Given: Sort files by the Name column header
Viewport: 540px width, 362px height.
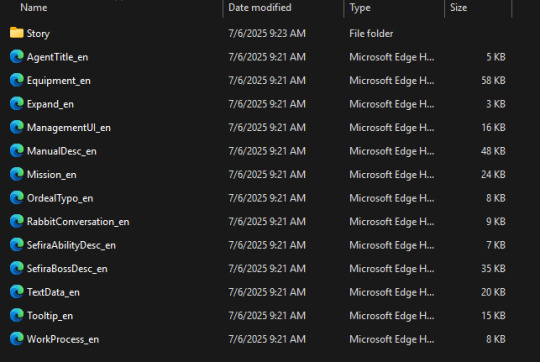Looking at the screenshot, I should (x=34, y=7).
